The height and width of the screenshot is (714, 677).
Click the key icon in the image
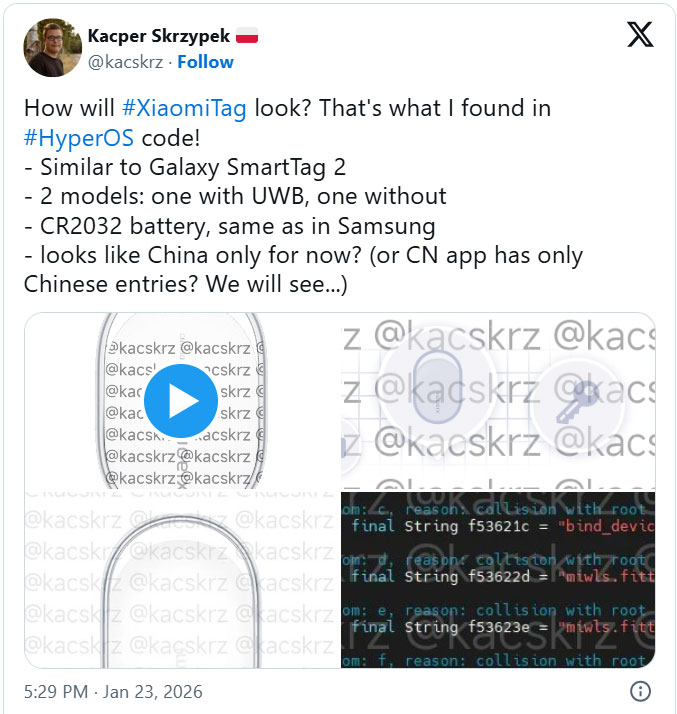(x=578, y=403)
